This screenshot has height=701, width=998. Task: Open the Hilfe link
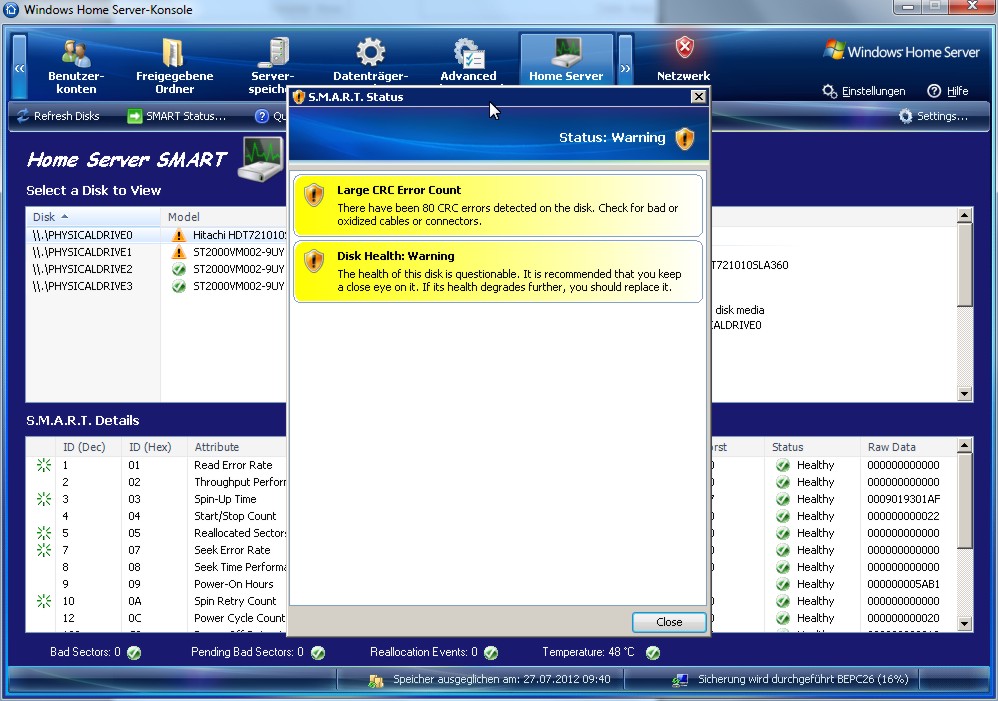948,91
